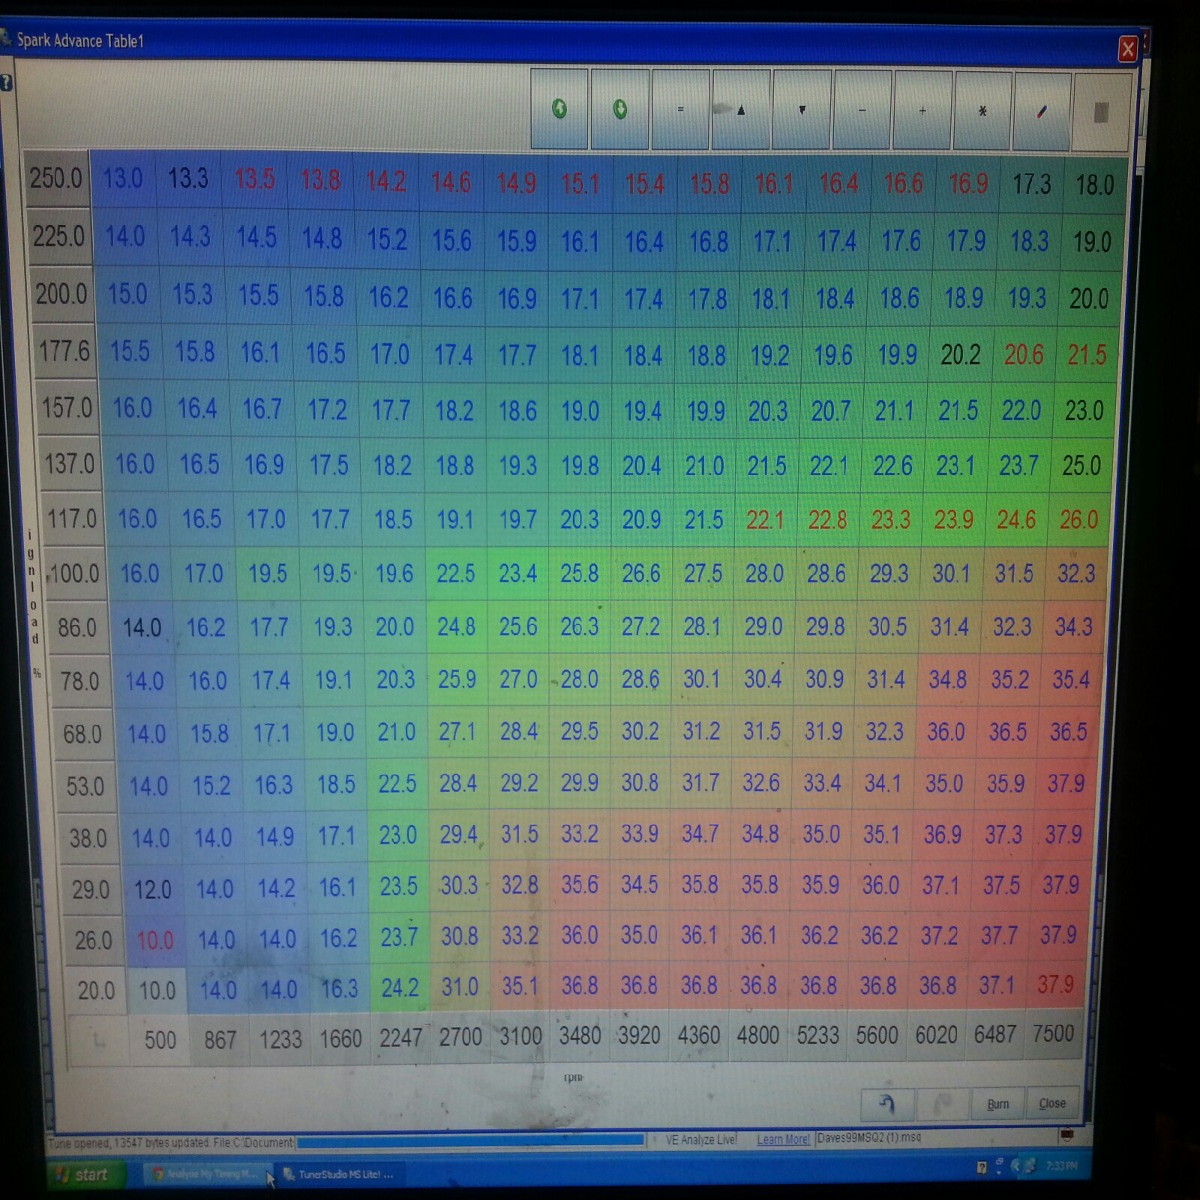Select the 250.0 load axis header
The image size is (1200, 1200).
click(x=56, y=179)
